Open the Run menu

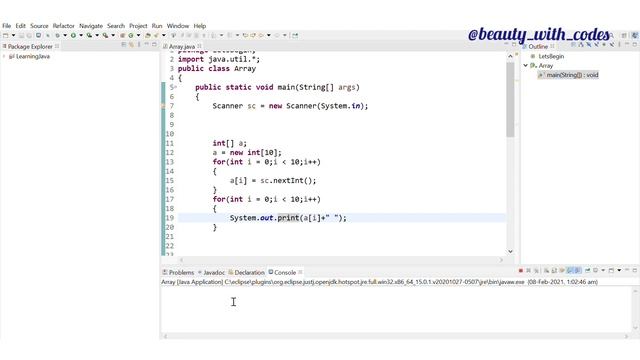(157, 26)
